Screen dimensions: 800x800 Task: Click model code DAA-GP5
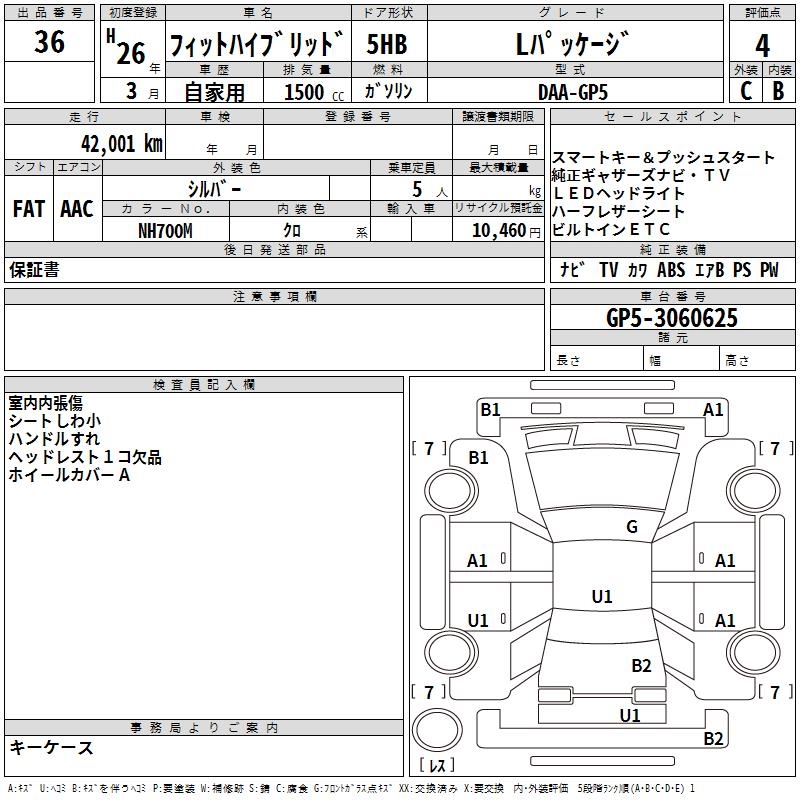(573, 92)
